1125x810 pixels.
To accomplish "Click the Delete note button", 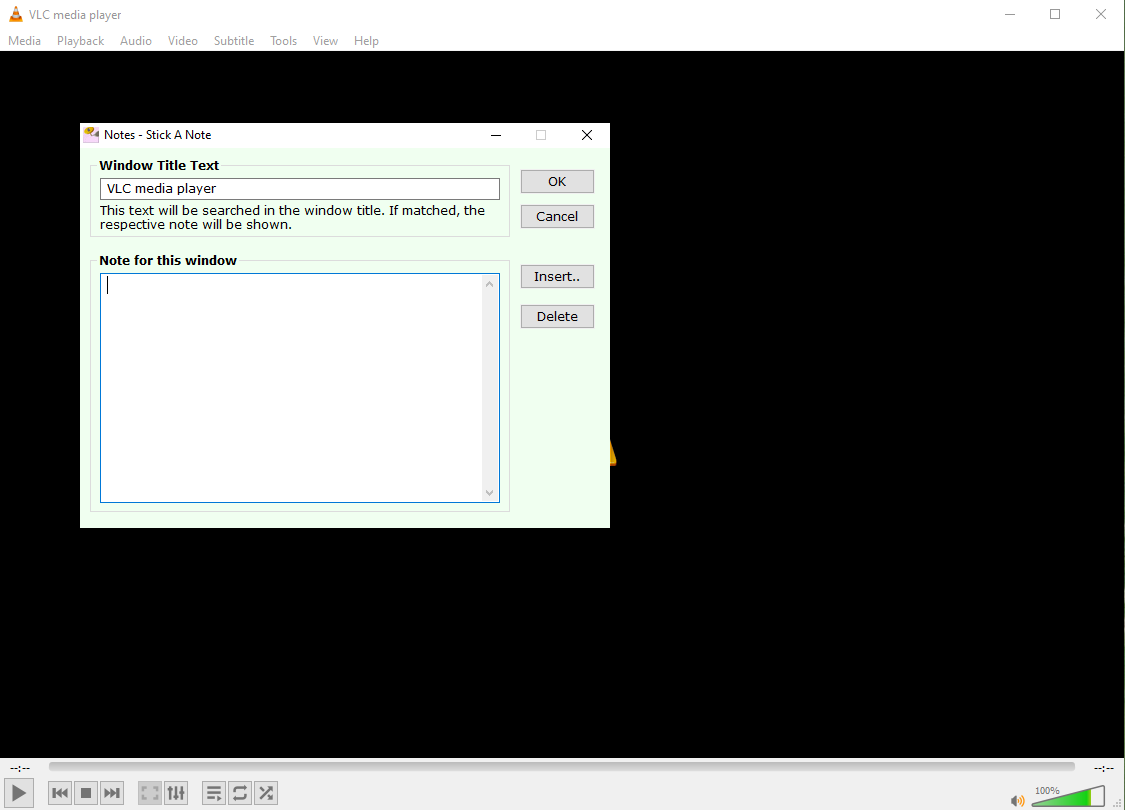I will point(557,316).
